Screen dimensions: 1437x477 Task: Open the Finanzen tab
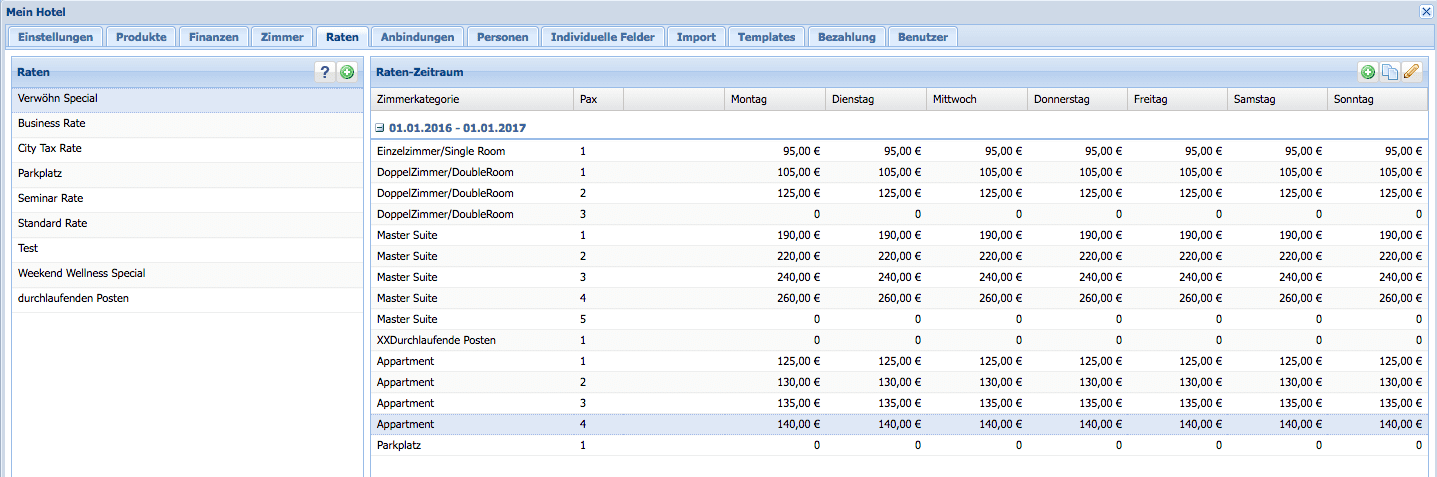tap(214, 37)
